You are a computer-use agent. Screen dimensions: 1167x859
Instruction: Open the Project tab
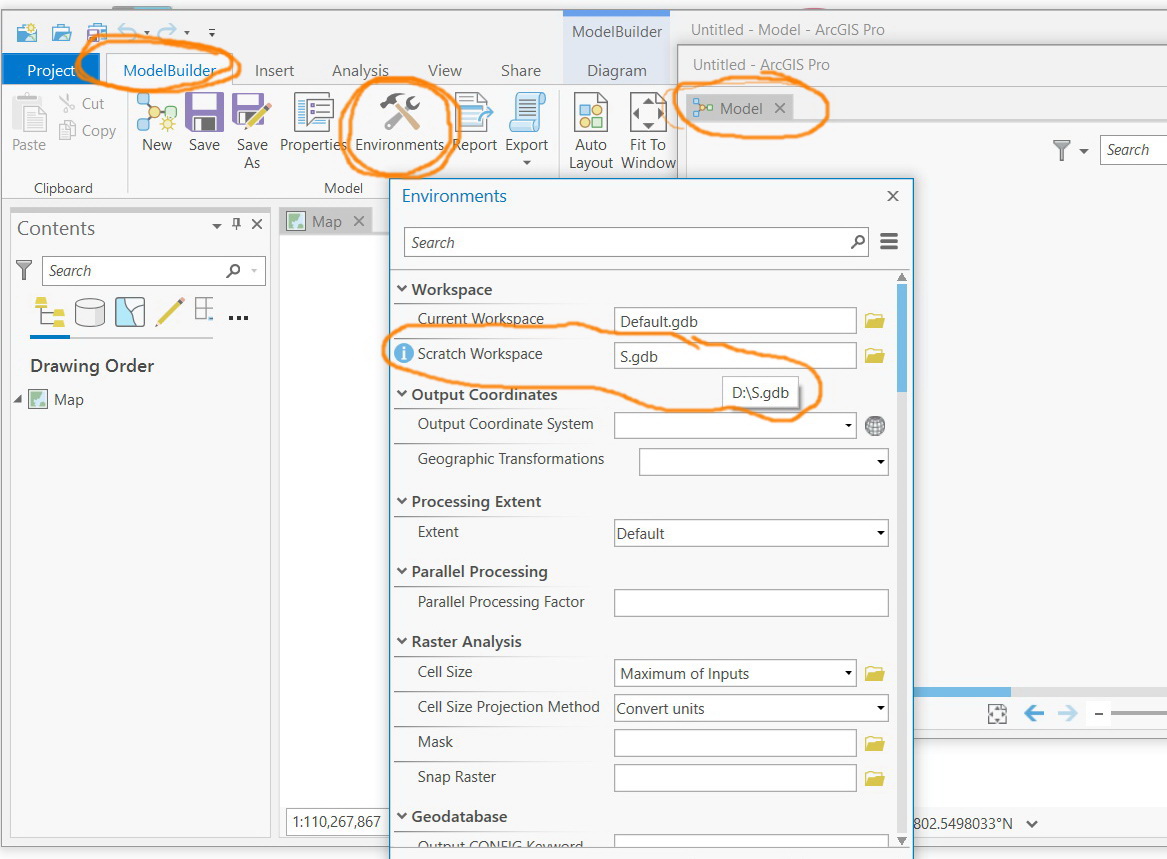(x=50, y=70)
